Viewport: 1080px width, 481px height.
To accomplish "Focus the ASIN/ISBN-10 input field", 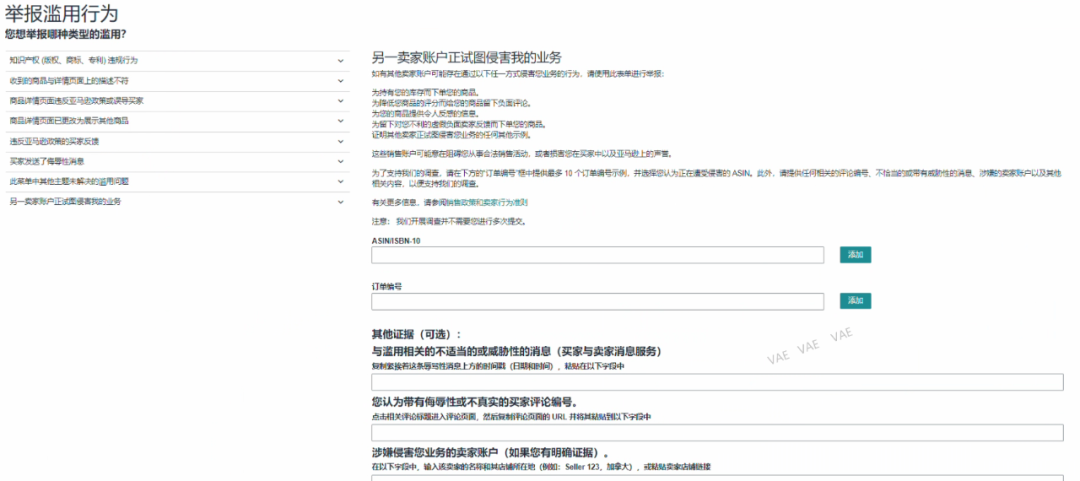I will (x=598, y=255).
